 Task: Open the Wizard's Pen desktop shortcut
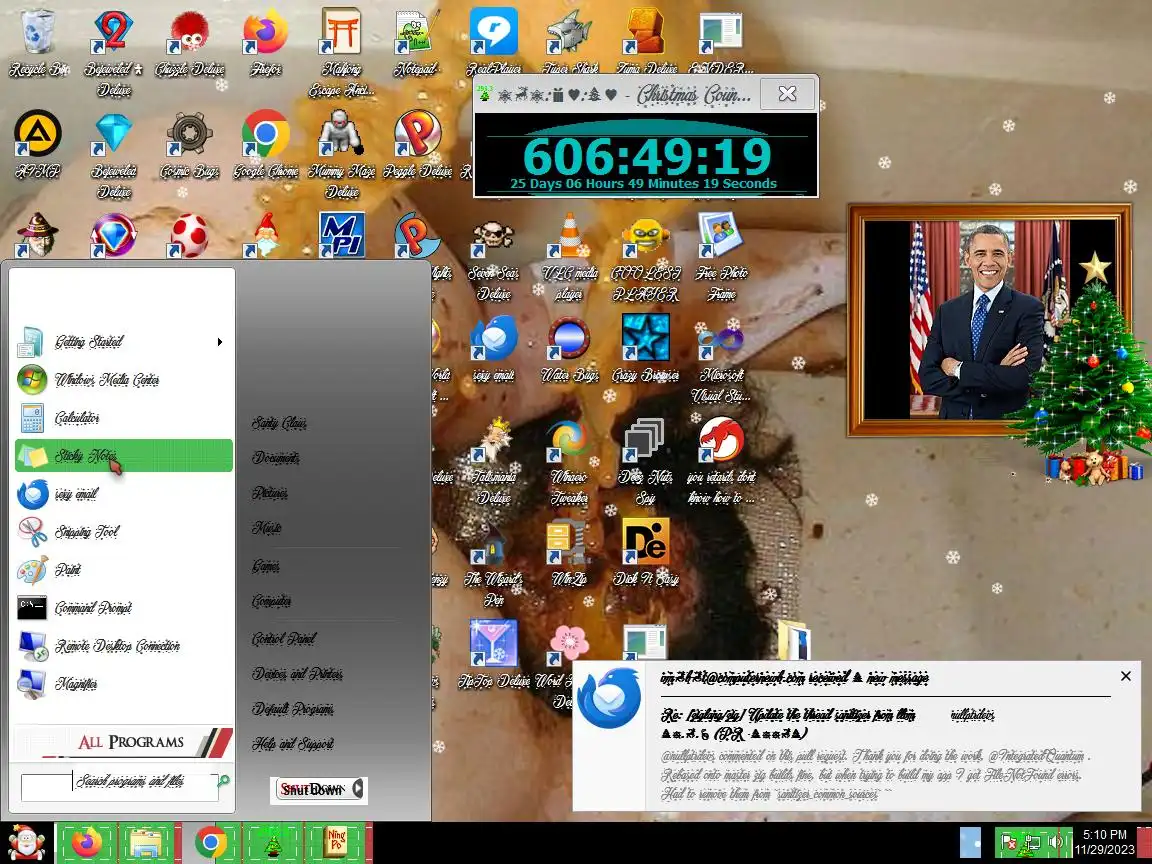pyautogui.click(x=493, y=561)
